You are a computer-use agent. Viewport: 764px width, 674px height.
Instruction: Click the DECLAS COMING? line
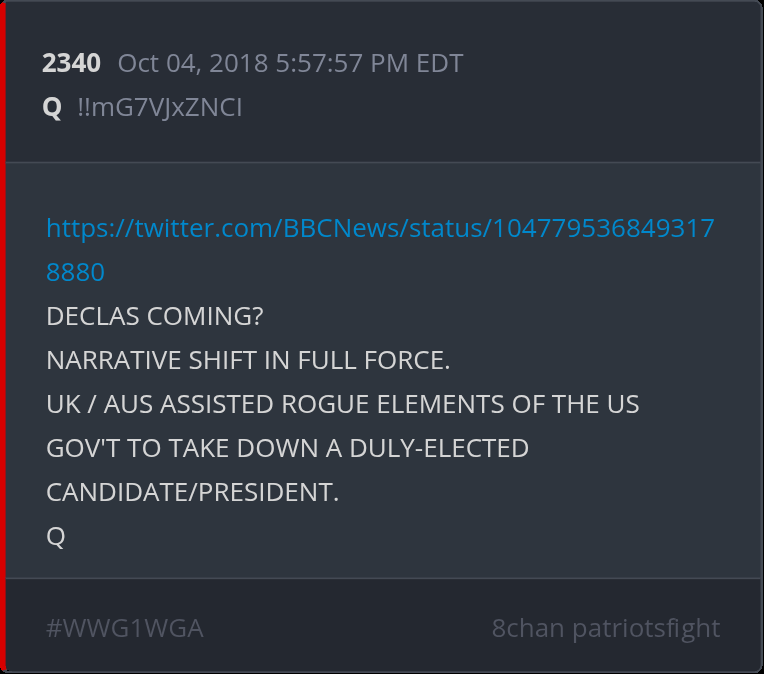coord(154,316)
